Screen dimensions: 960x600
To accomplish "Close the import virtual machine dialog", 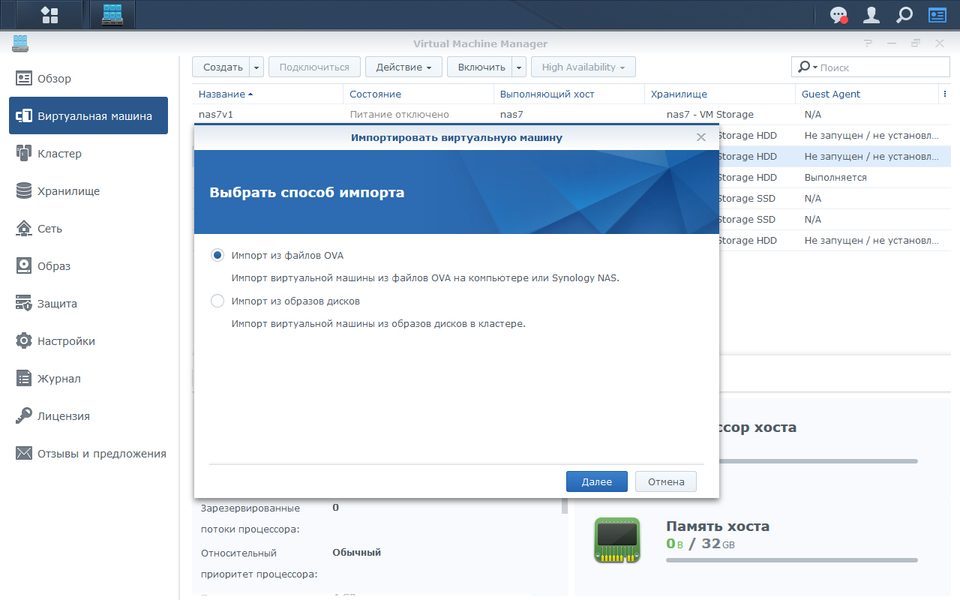I will pos(701,138).
